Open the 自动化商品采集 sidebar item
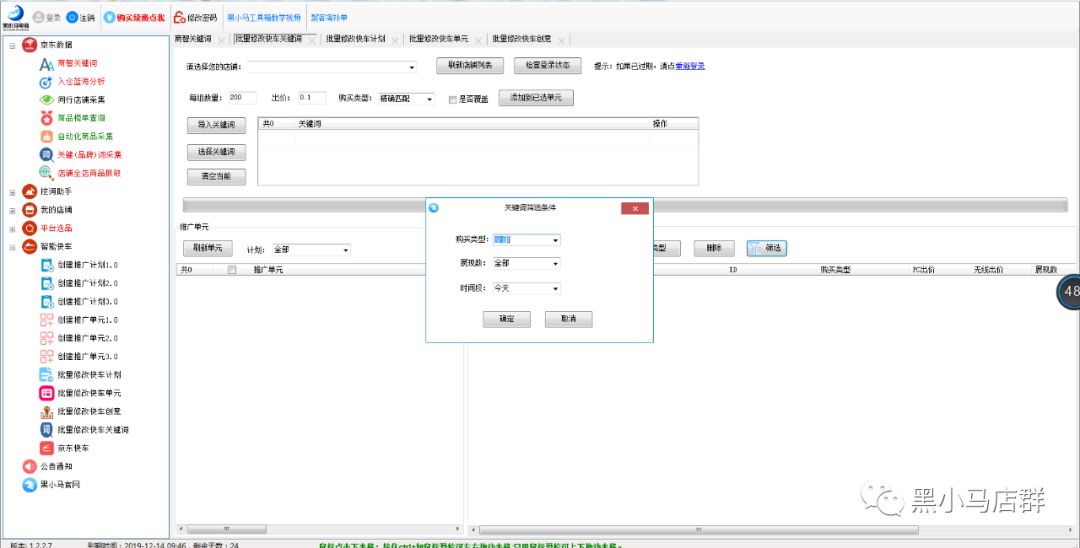Image resolution: width=1080 pixels, height=548 pixels. coord(85,136)
